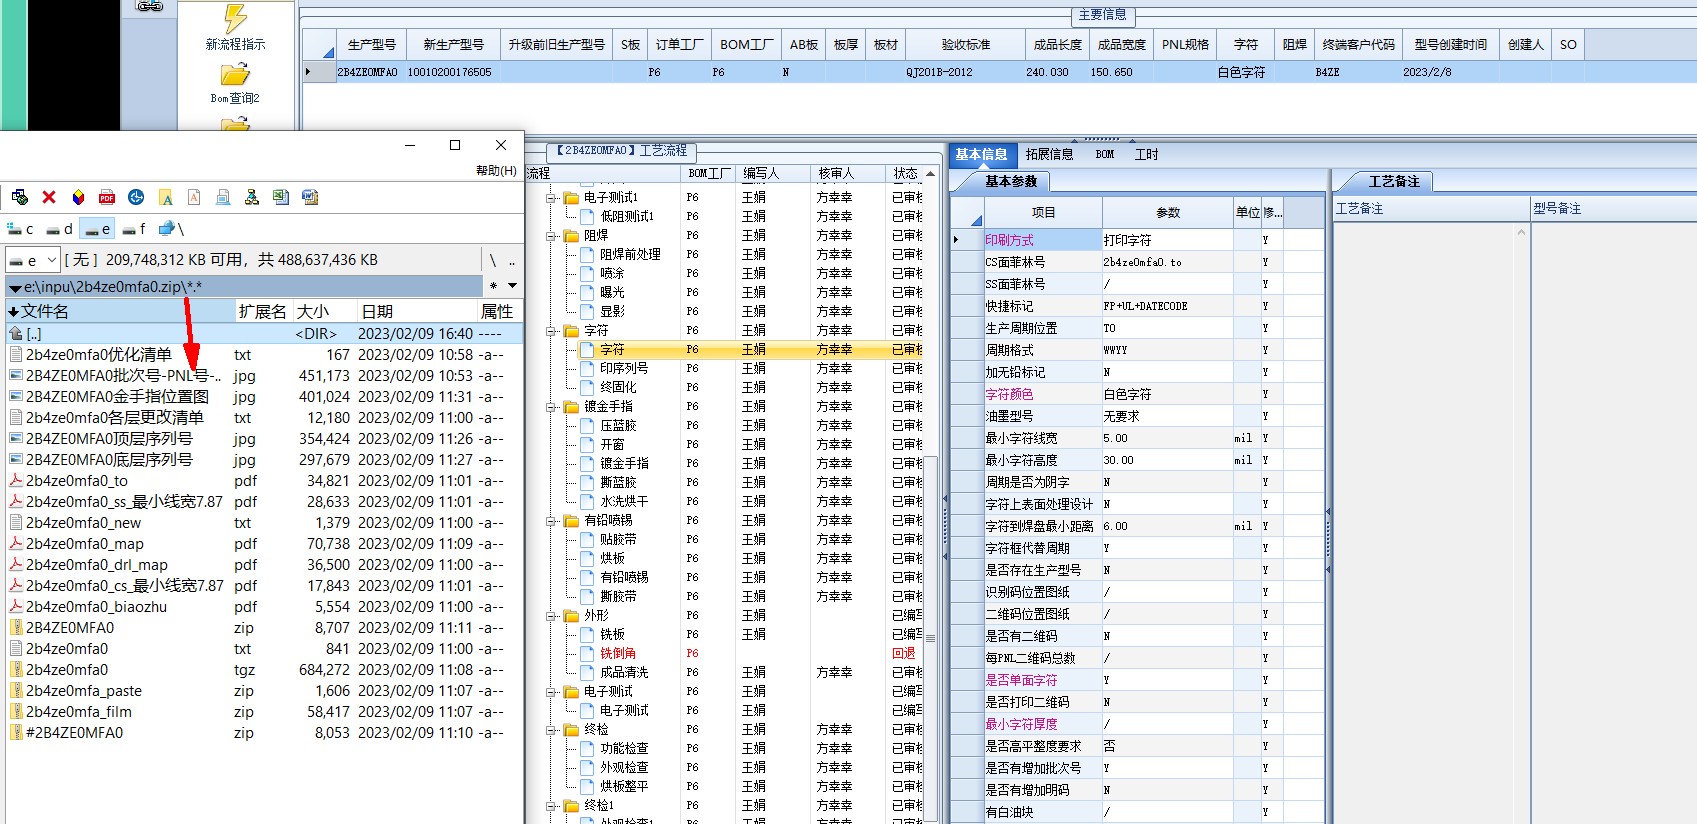
Task: Open the Bom查询2 folder icon
Action: coord(235,75)
